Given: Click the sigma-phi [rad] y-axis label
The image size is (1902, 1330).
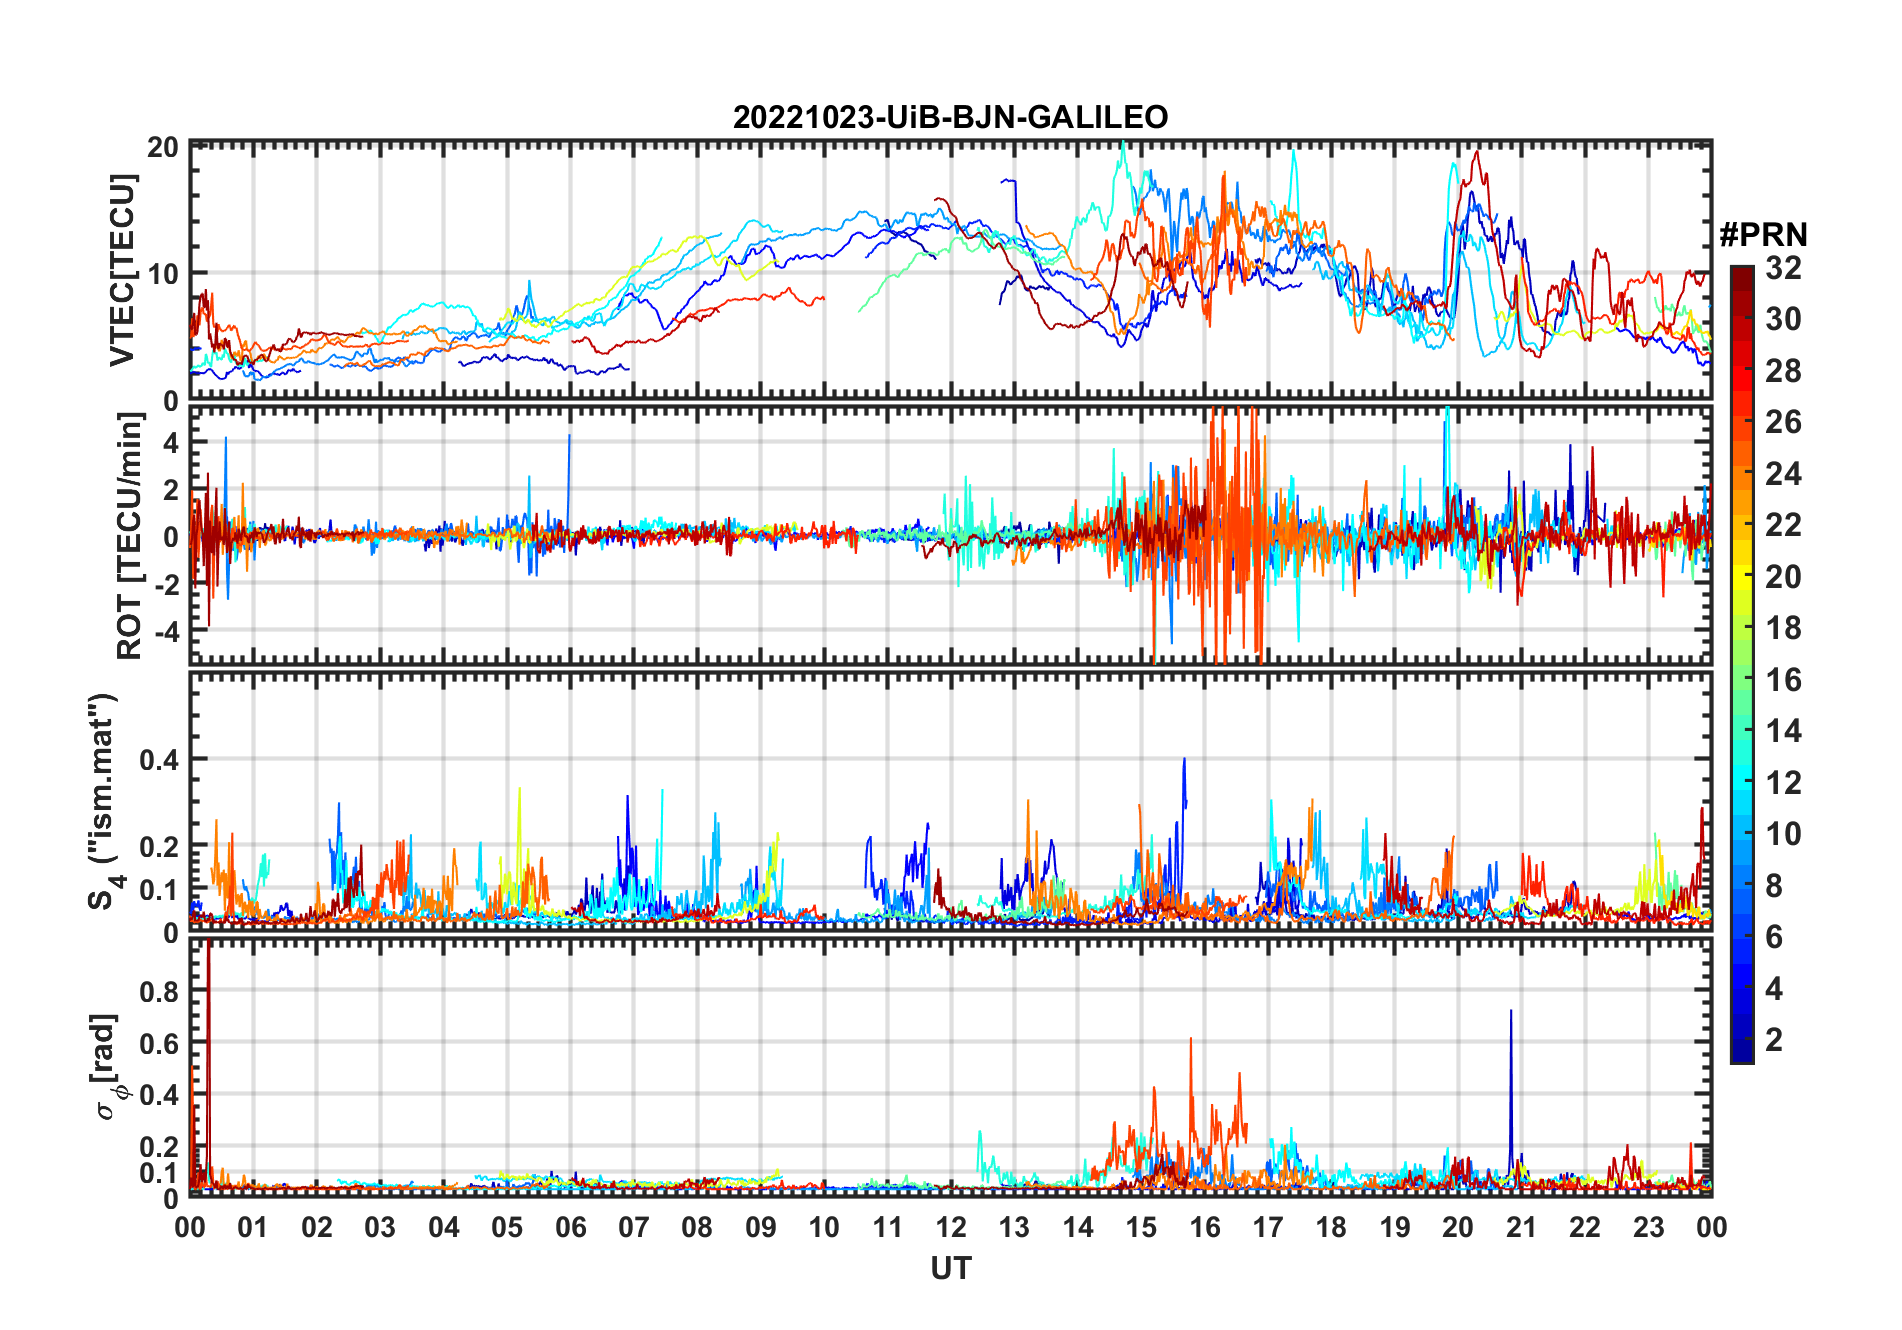Looking at the screenshot, I should 108,1066.
